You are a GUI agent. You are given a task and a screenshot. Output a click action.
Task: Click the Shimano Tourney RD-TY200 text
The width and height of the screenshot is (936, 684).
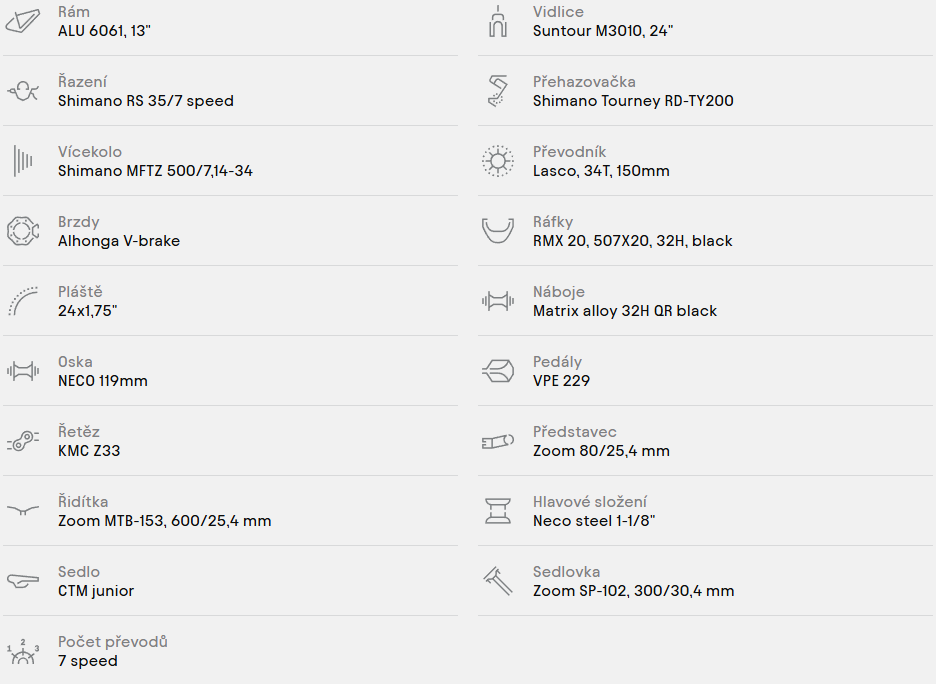[633, 101]
